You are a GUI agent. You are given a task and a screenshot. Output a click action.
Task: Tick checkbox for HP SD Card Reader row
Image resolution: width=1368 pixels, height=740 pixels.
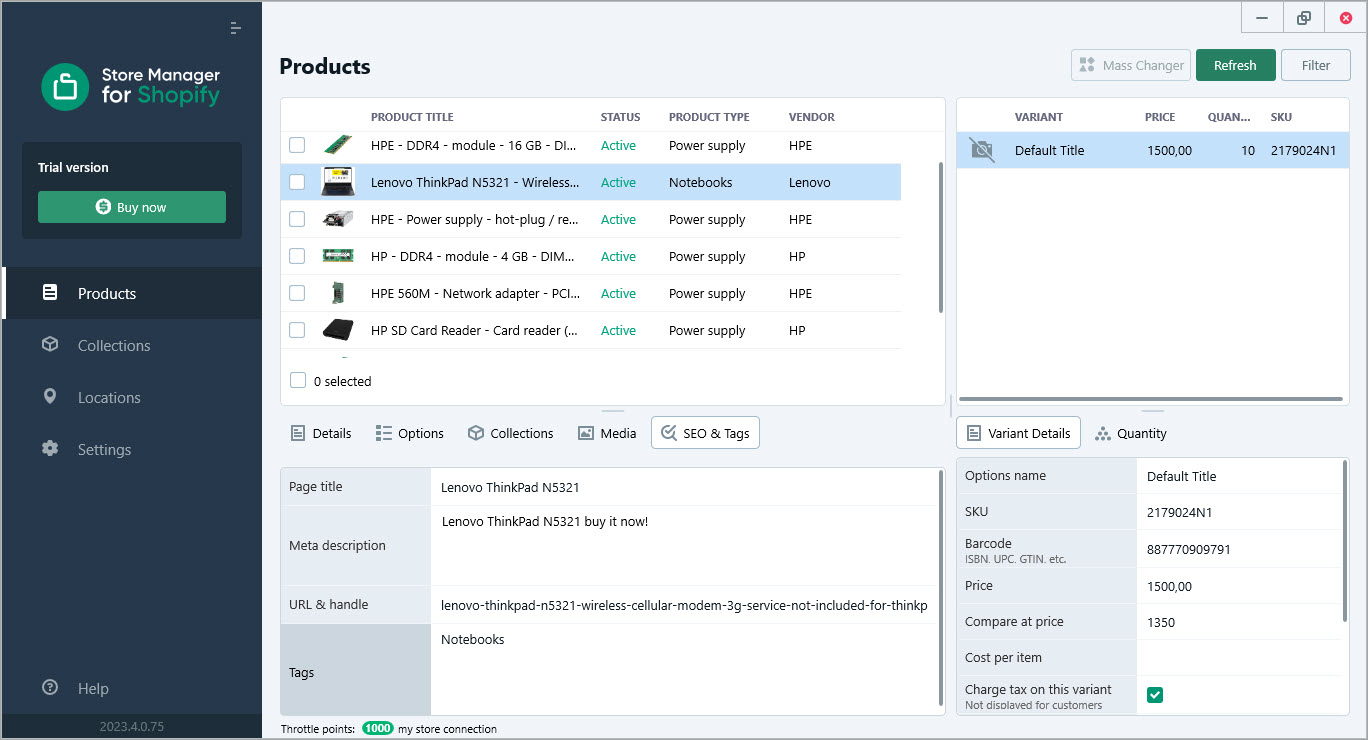tap(297, 330)
